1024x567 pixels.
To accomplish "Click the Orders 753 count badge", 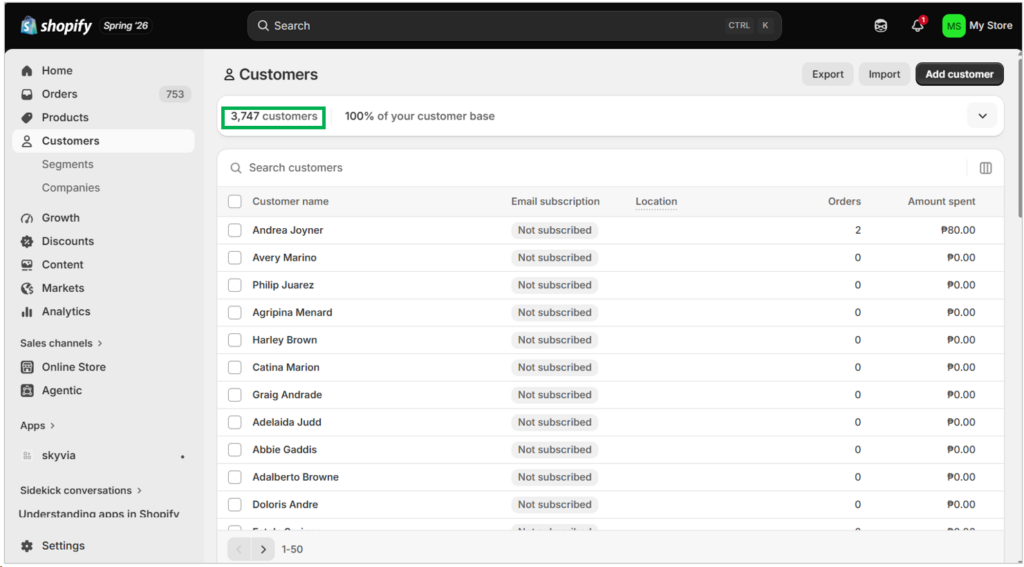I will pyautogui.click(x=175, y=94).
